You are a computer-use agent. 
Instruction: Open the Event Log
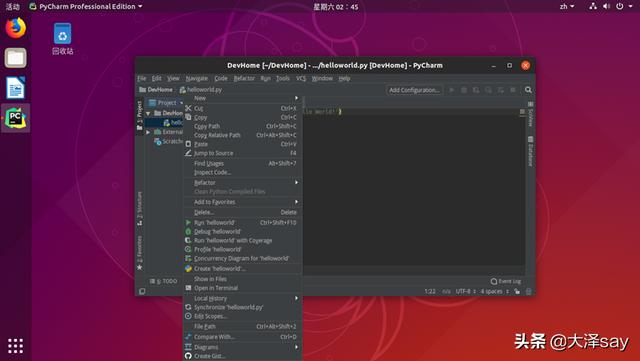pyautogui.click(x=506, y=281)
